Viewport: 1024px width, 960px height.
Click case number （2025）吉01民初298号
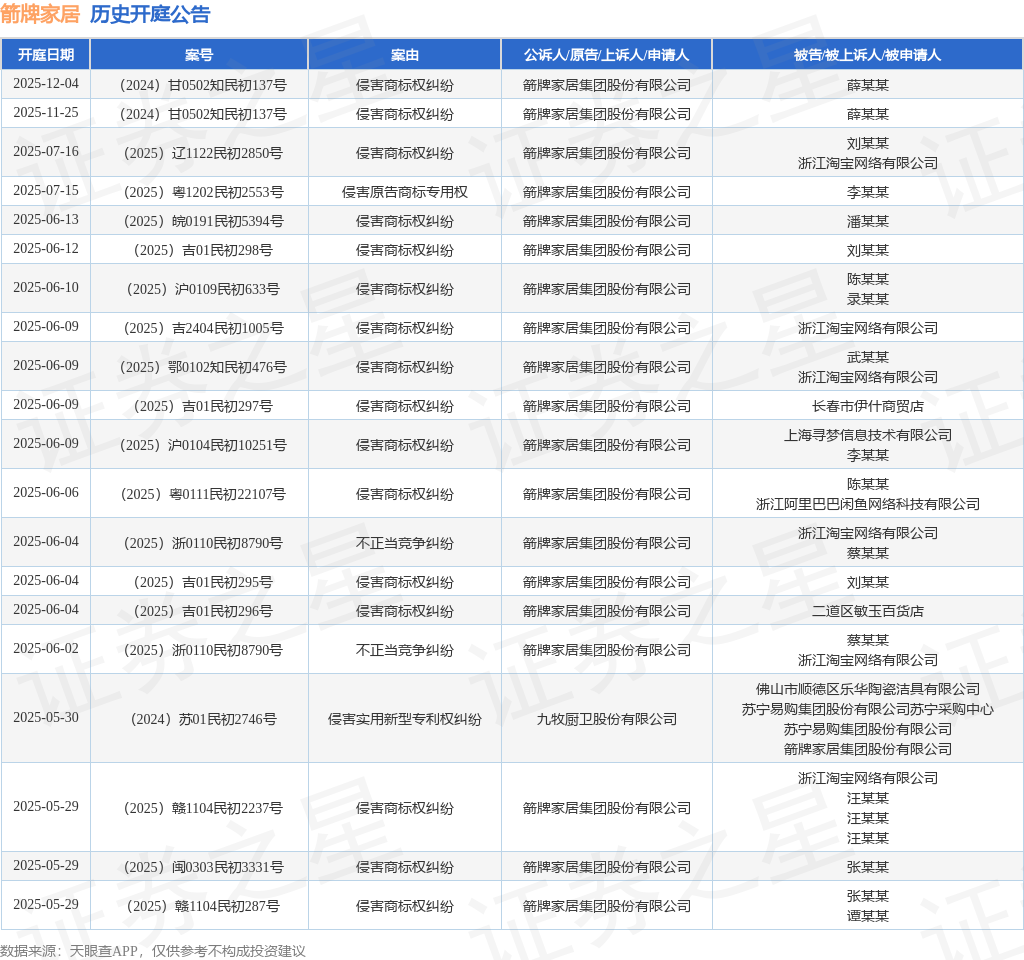point(203,250)
